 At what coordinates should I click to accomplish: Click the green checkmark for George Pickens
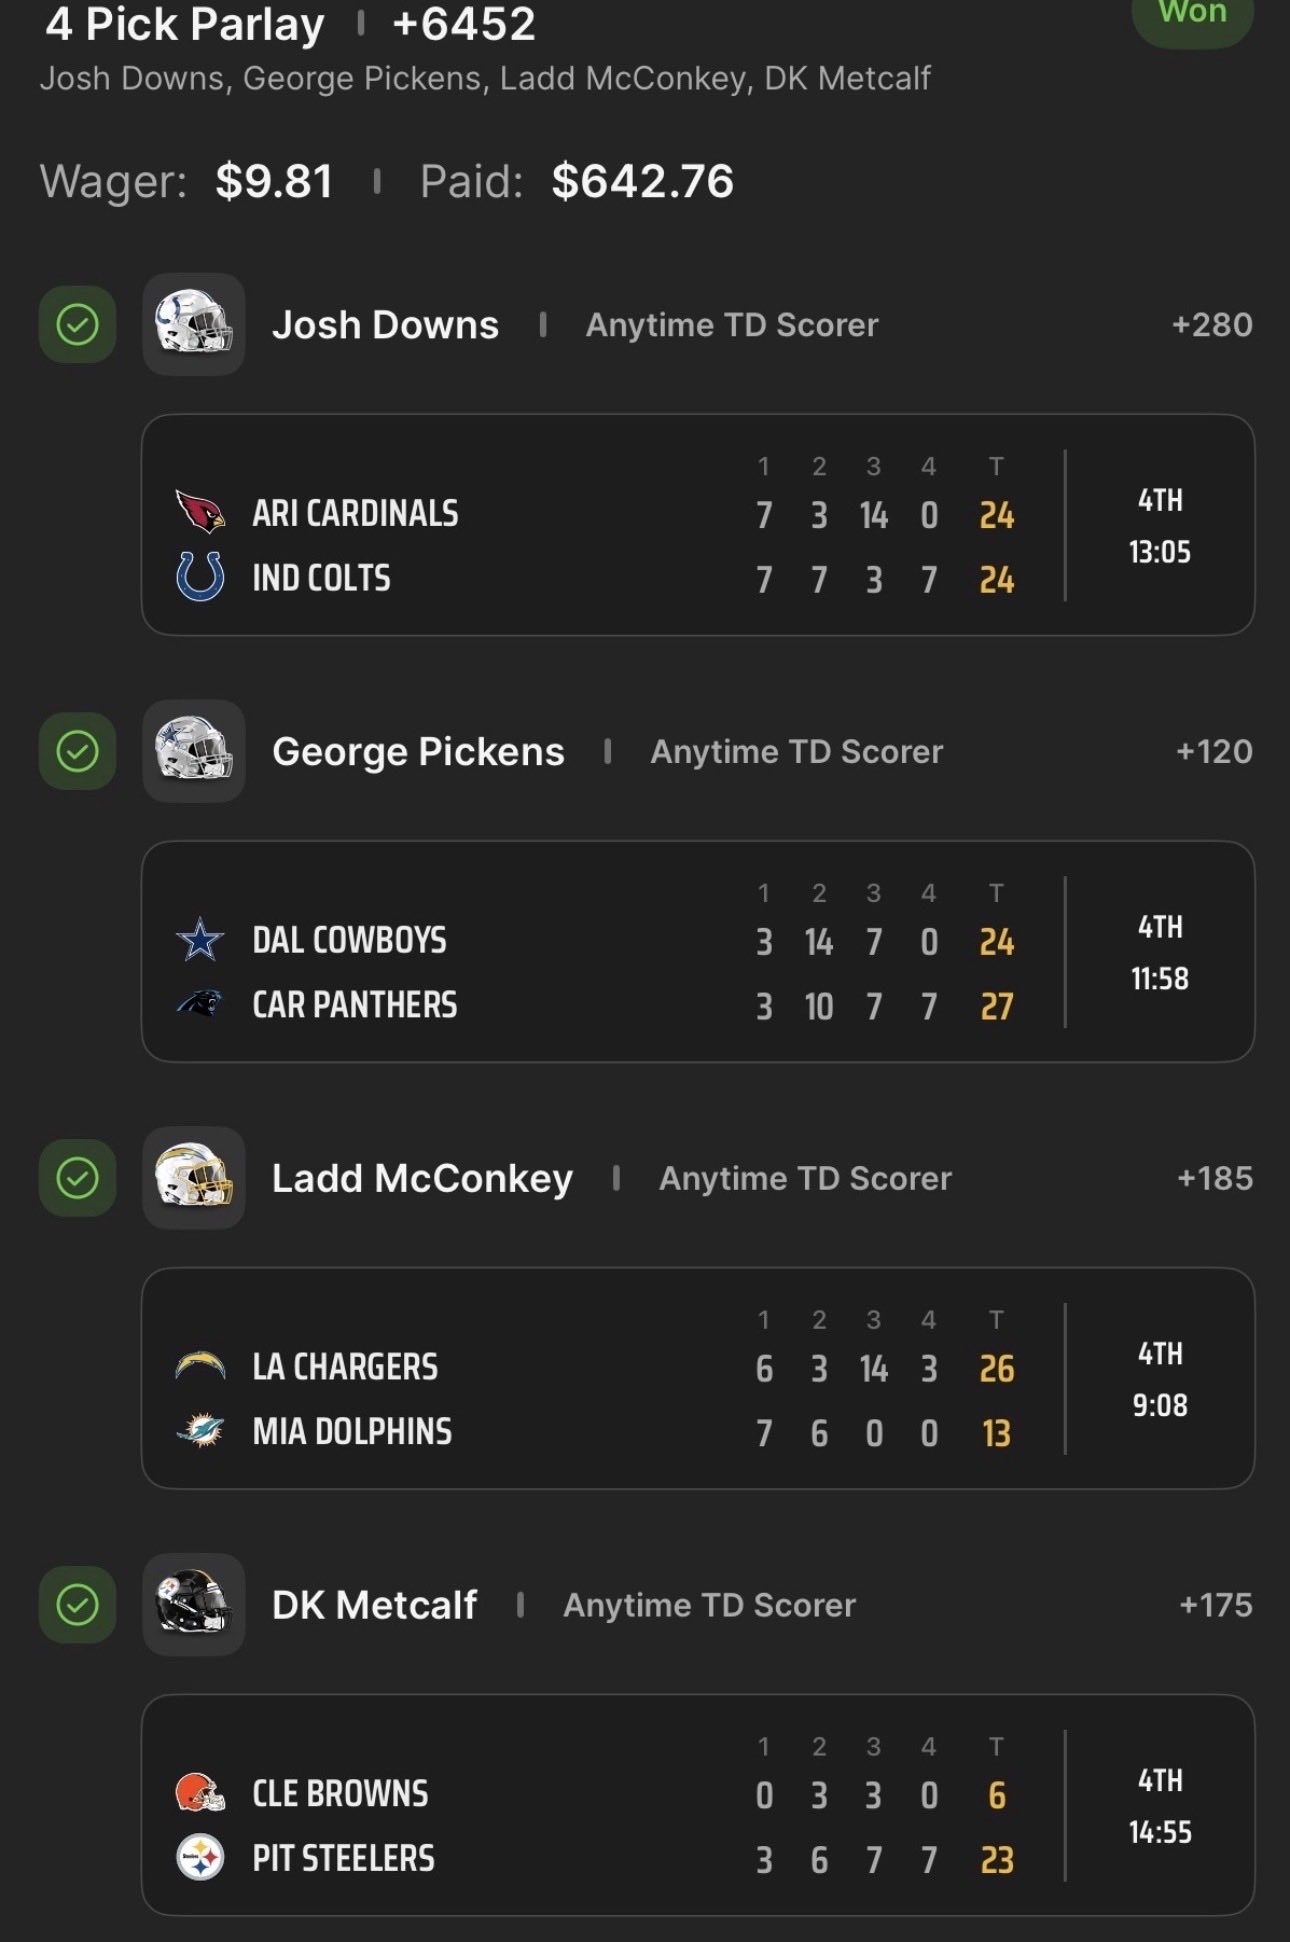(77, 751)
